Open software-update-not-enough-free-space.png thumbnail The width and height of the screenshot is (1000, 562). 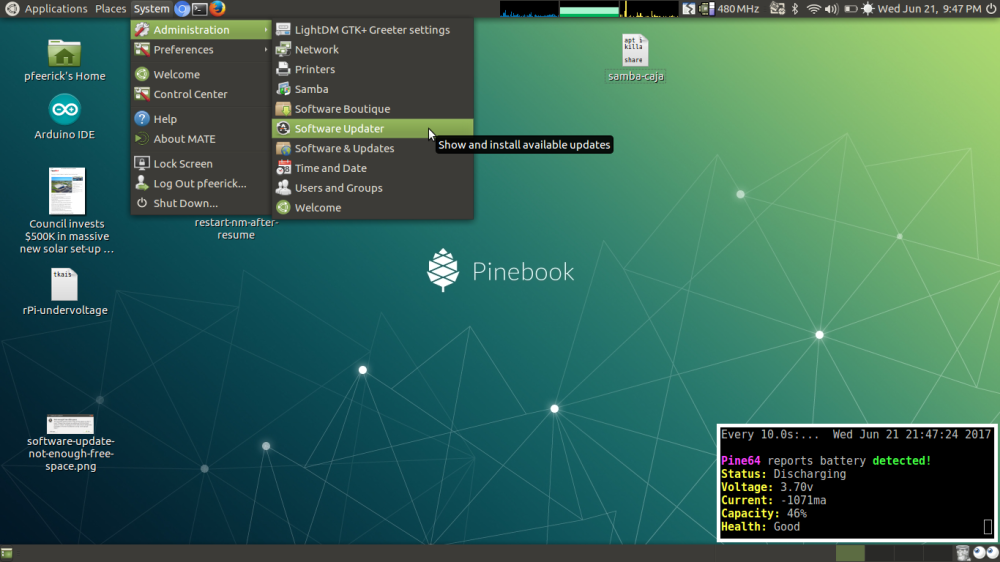[70, 424]
